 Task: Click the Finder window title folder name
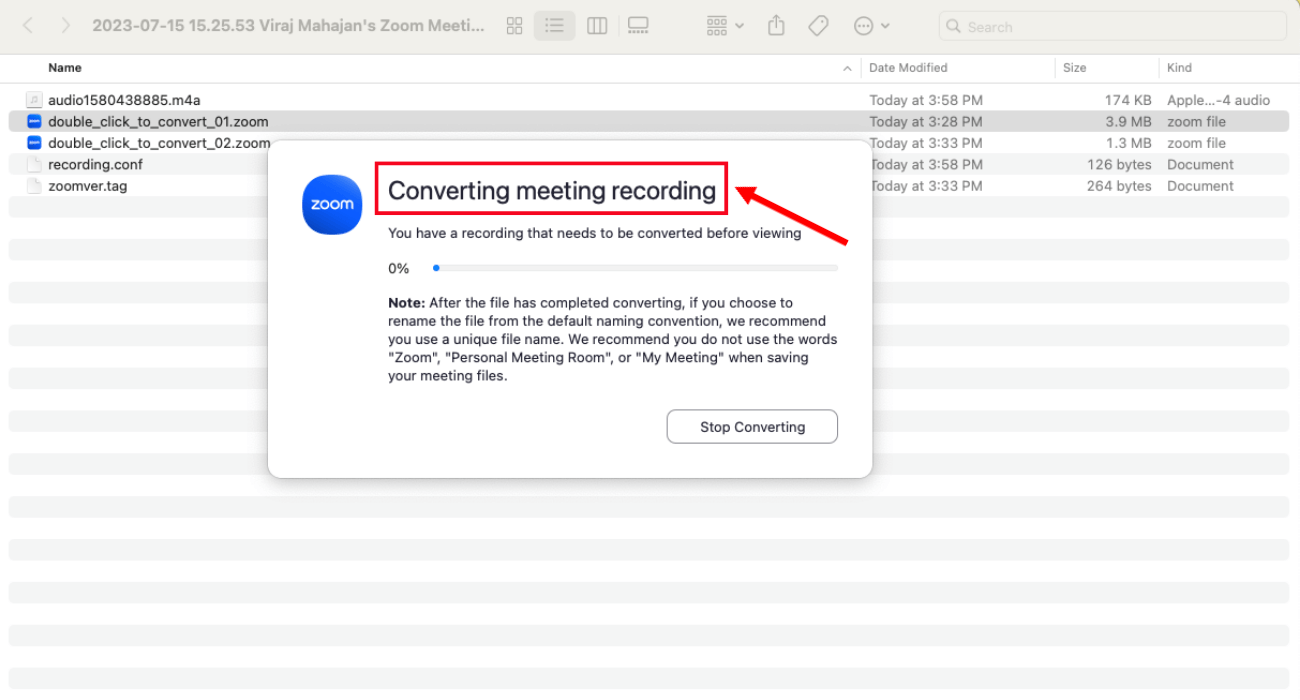[x=289, y=26]
